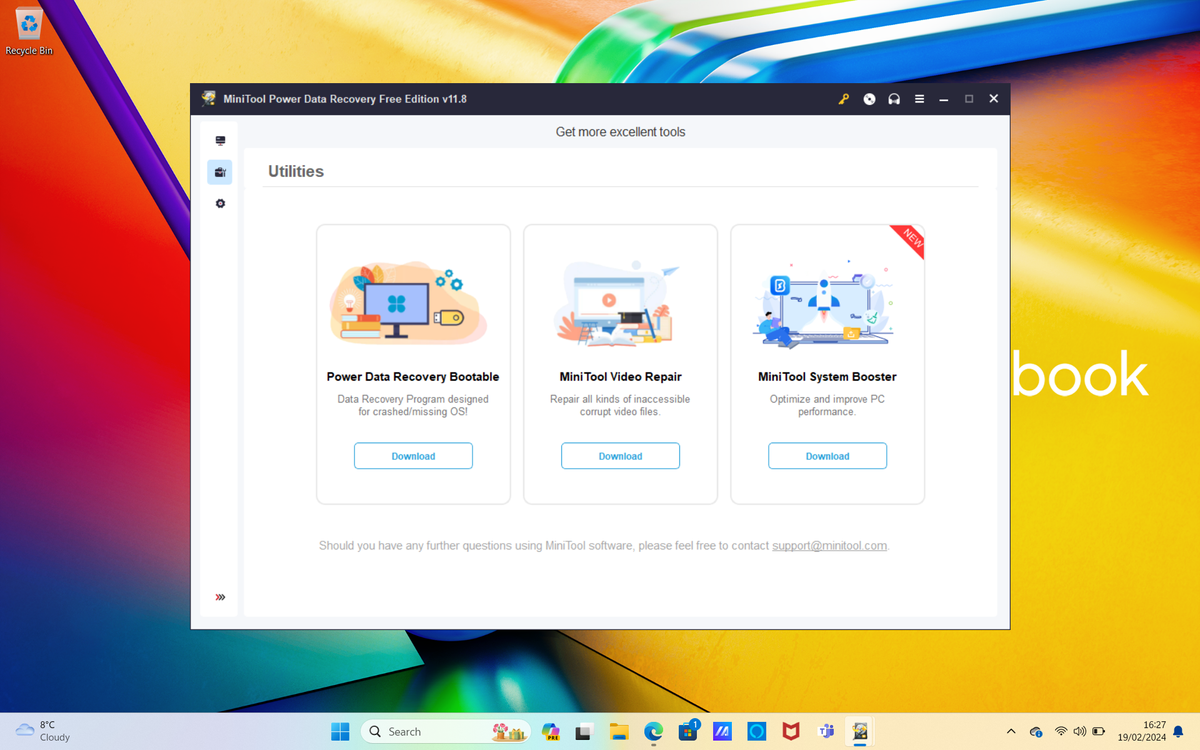This screenshot has height=750, width=1200.
Task: Launch Microsoft Edge from taskbar
Action: [653, 731]
